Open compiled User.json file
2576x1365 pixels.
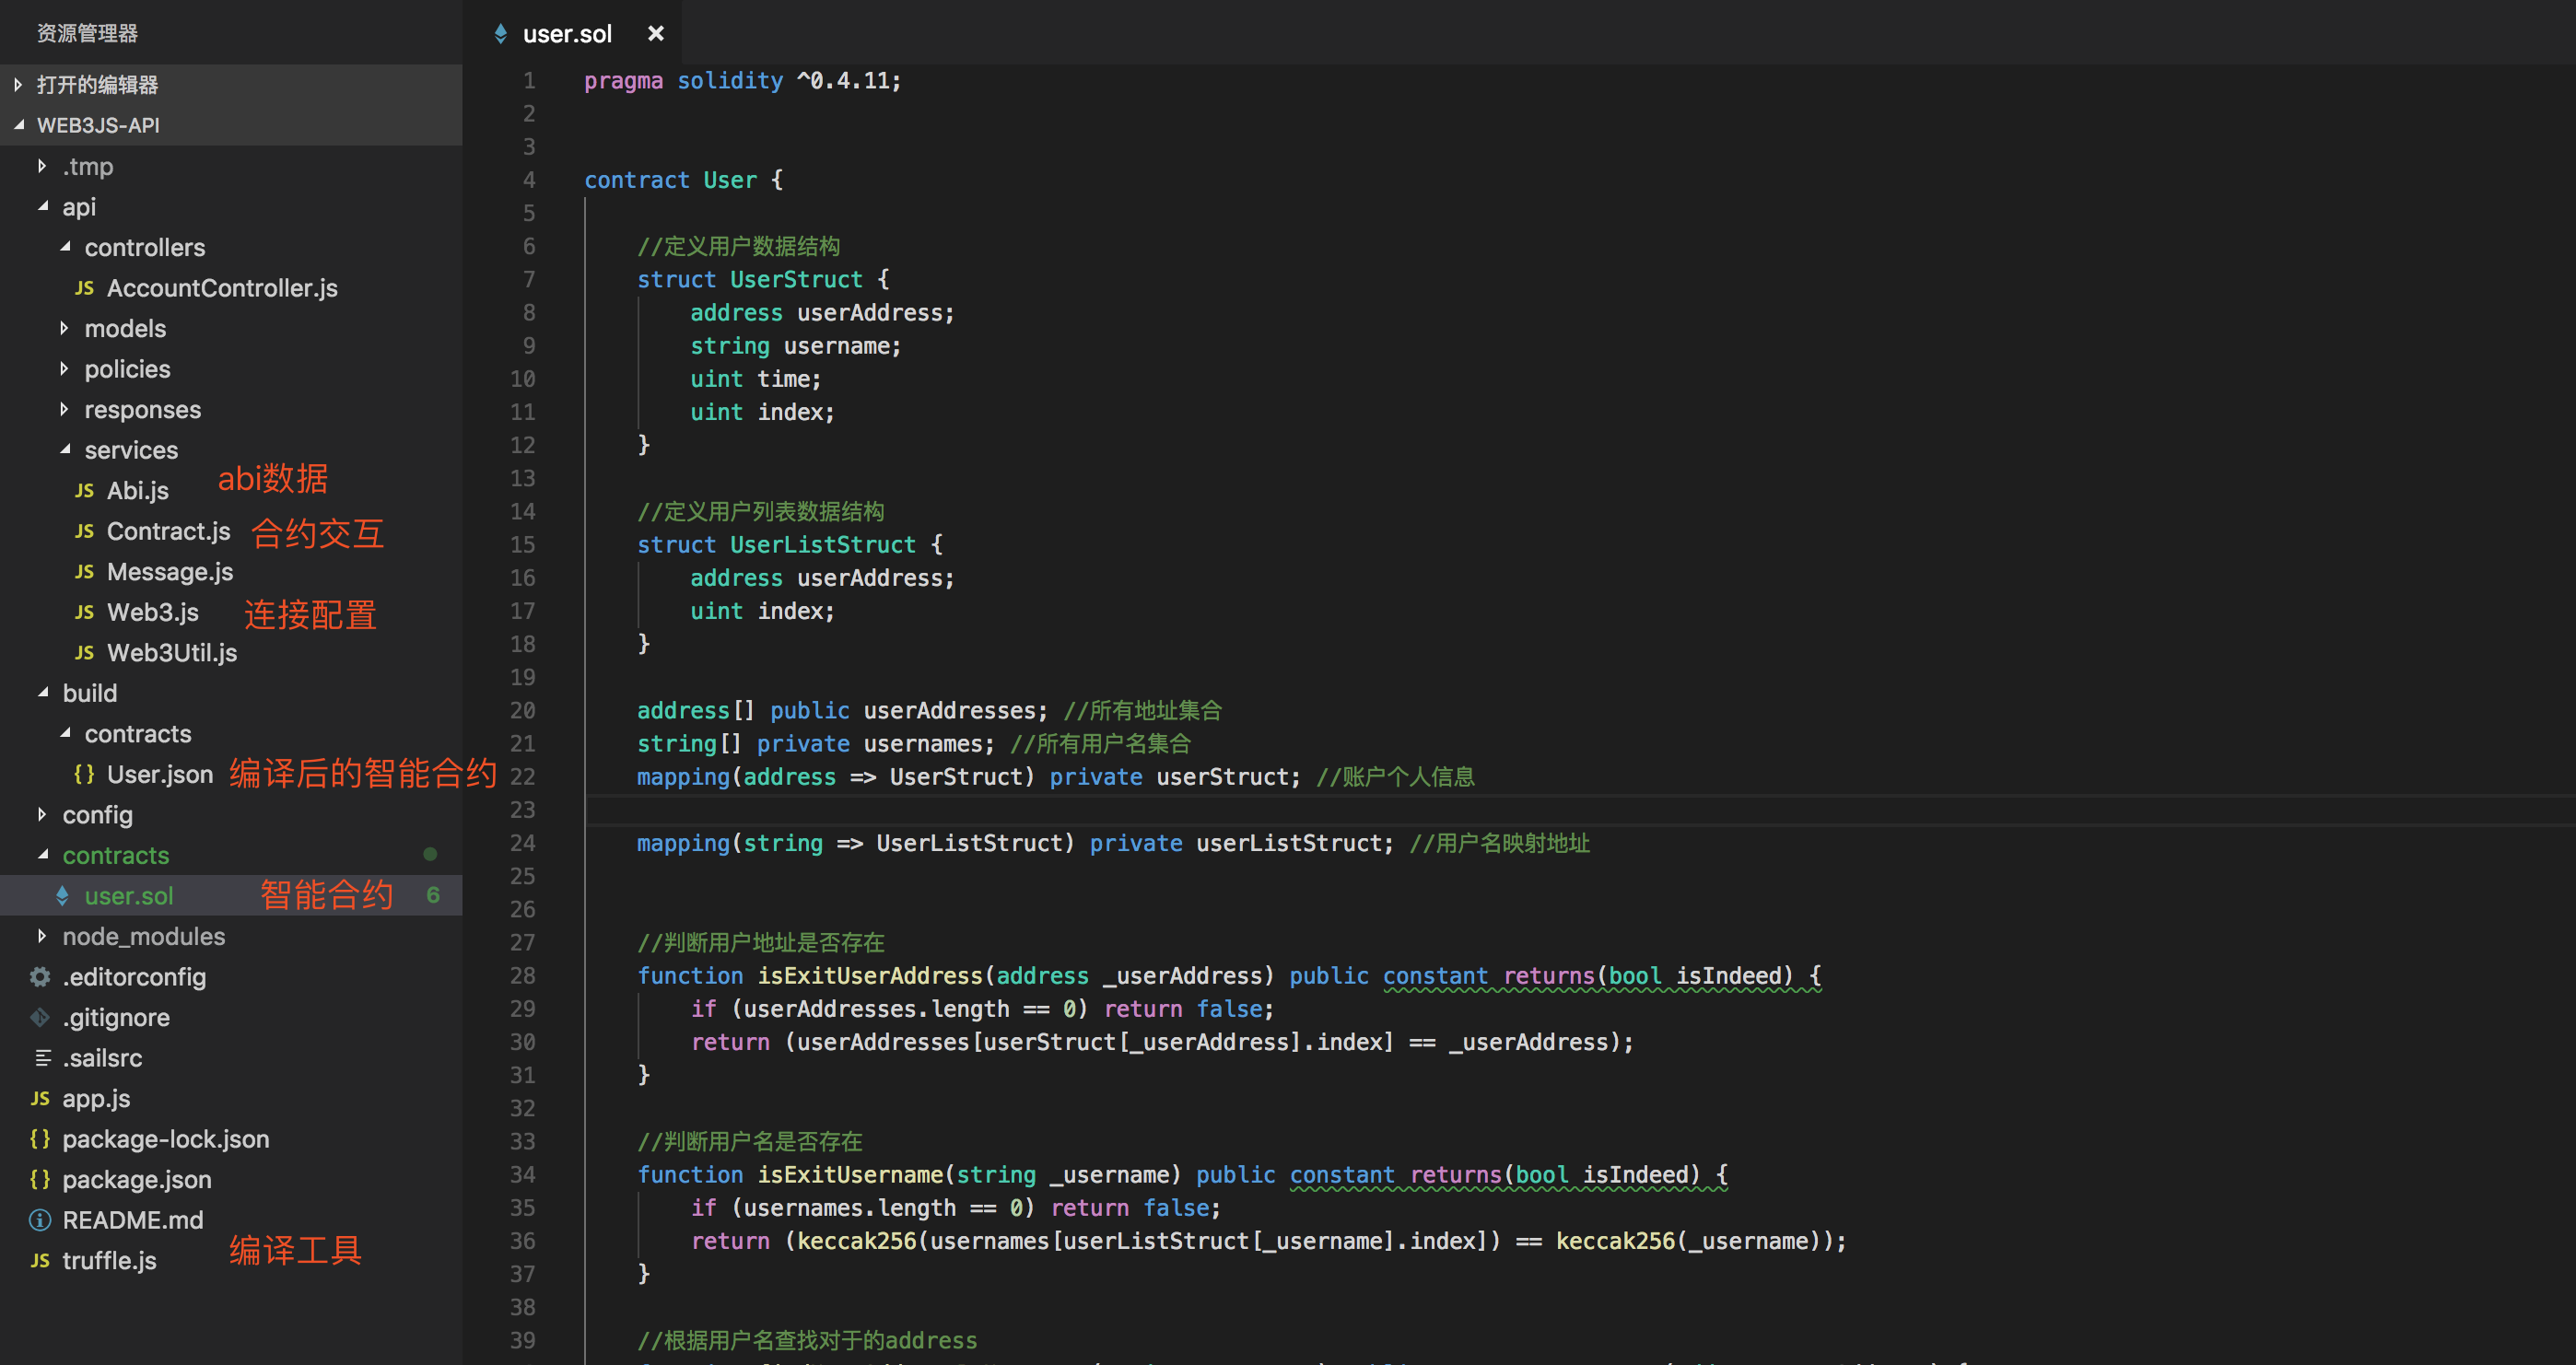[160, 774]
